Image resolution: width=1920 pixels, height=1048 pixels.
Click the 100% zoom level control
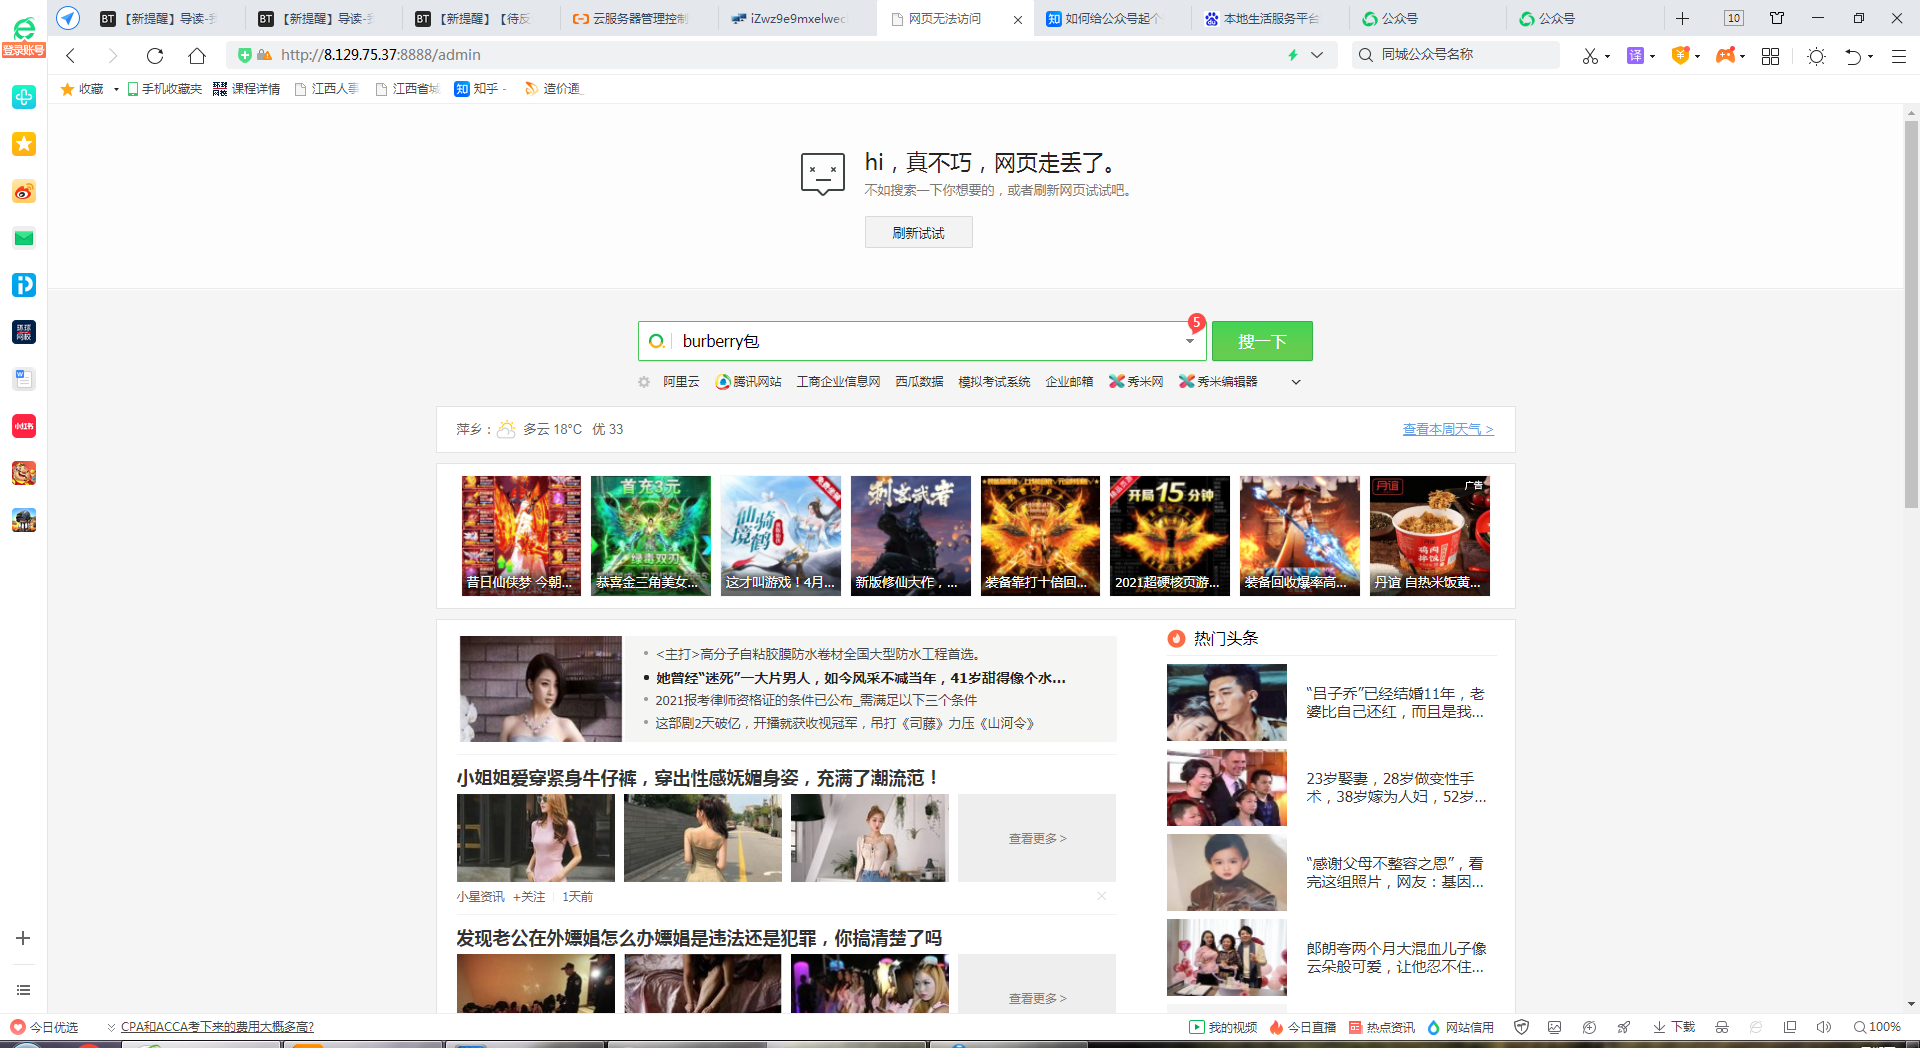1877,1027
